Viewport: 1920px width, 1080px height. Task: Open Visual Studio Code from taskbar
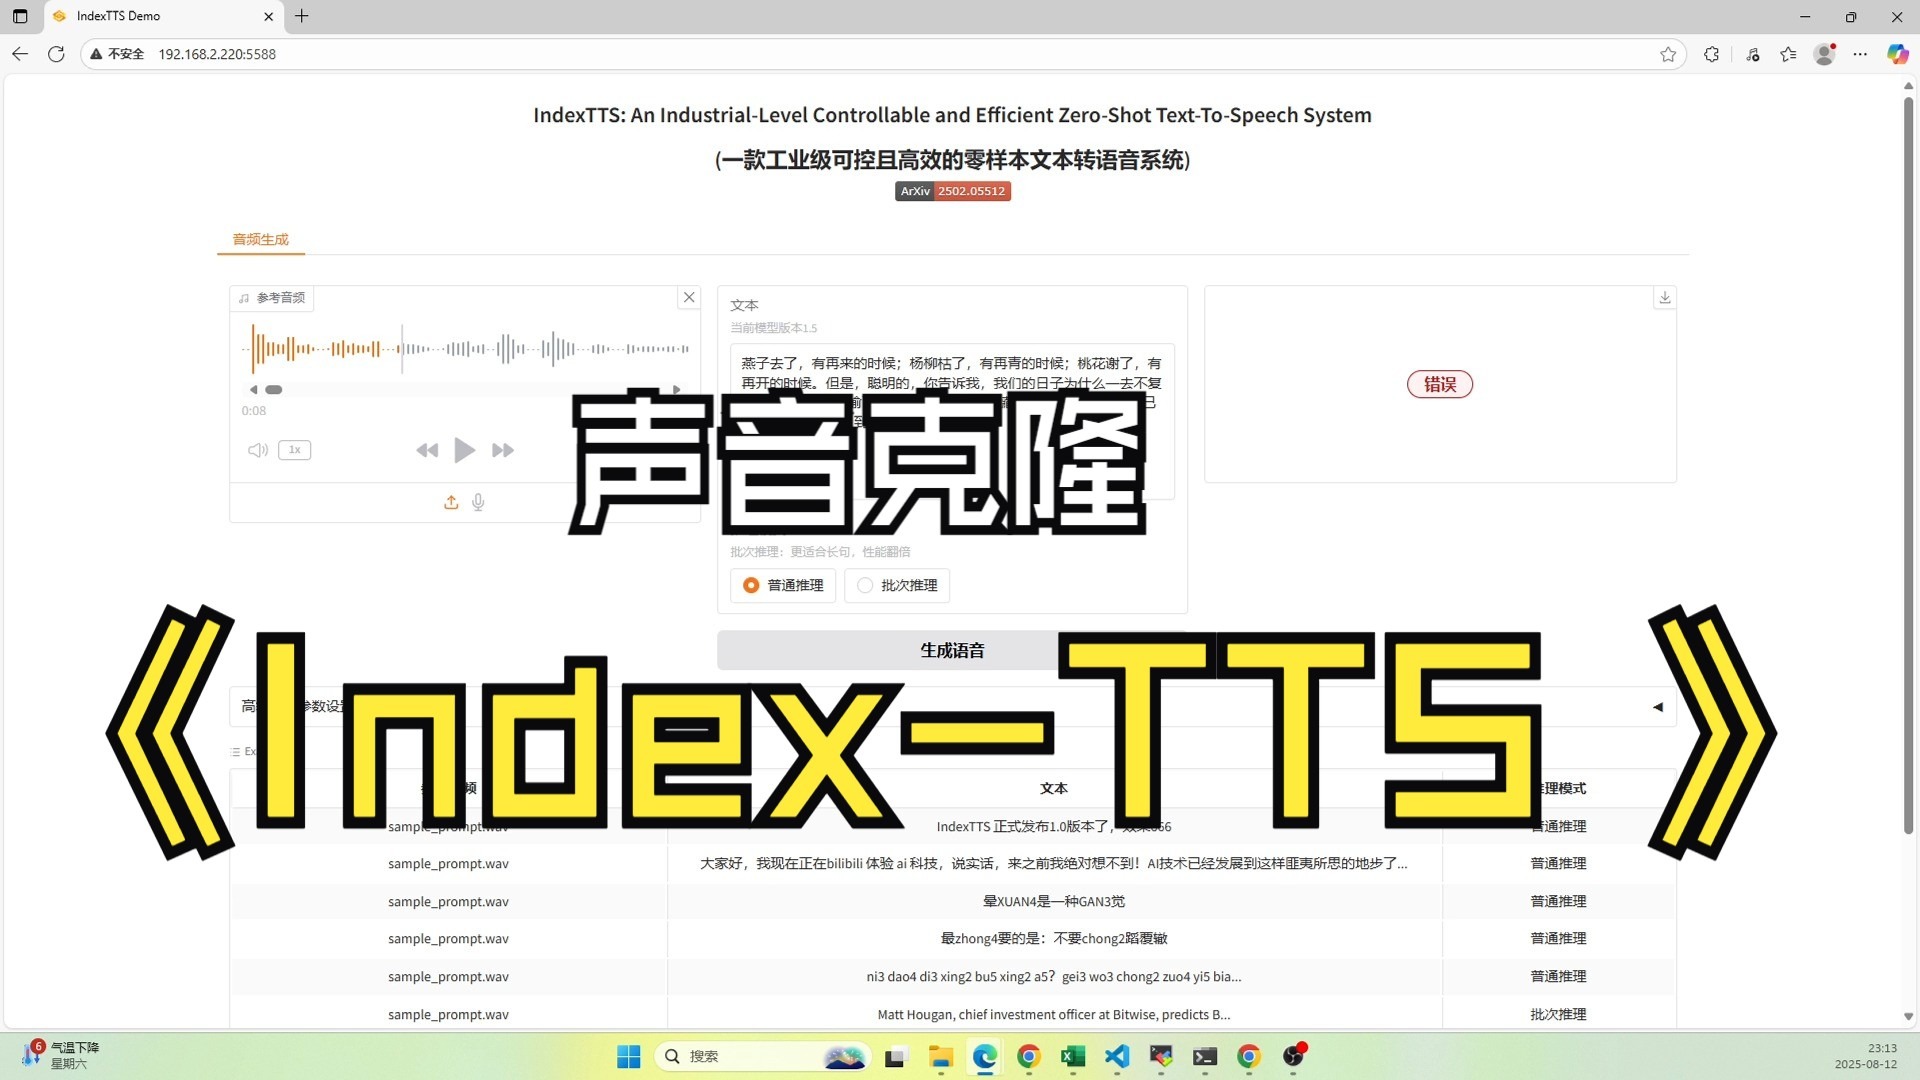1117,1056
